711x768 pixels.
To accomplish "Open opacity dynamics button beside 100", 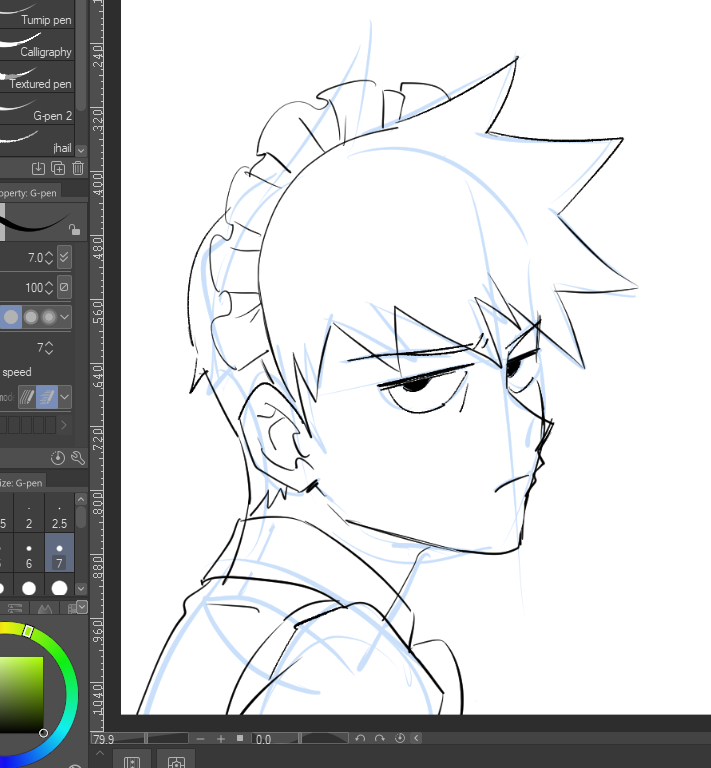I will coord(64,287).
